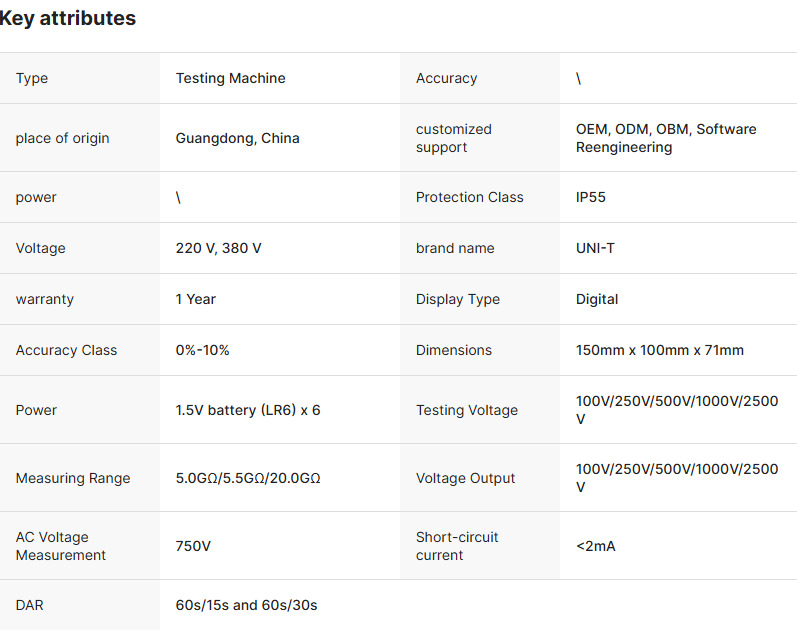797x630 pixels.
Task: Click the Protection Class label
Action: click(469, 197)
